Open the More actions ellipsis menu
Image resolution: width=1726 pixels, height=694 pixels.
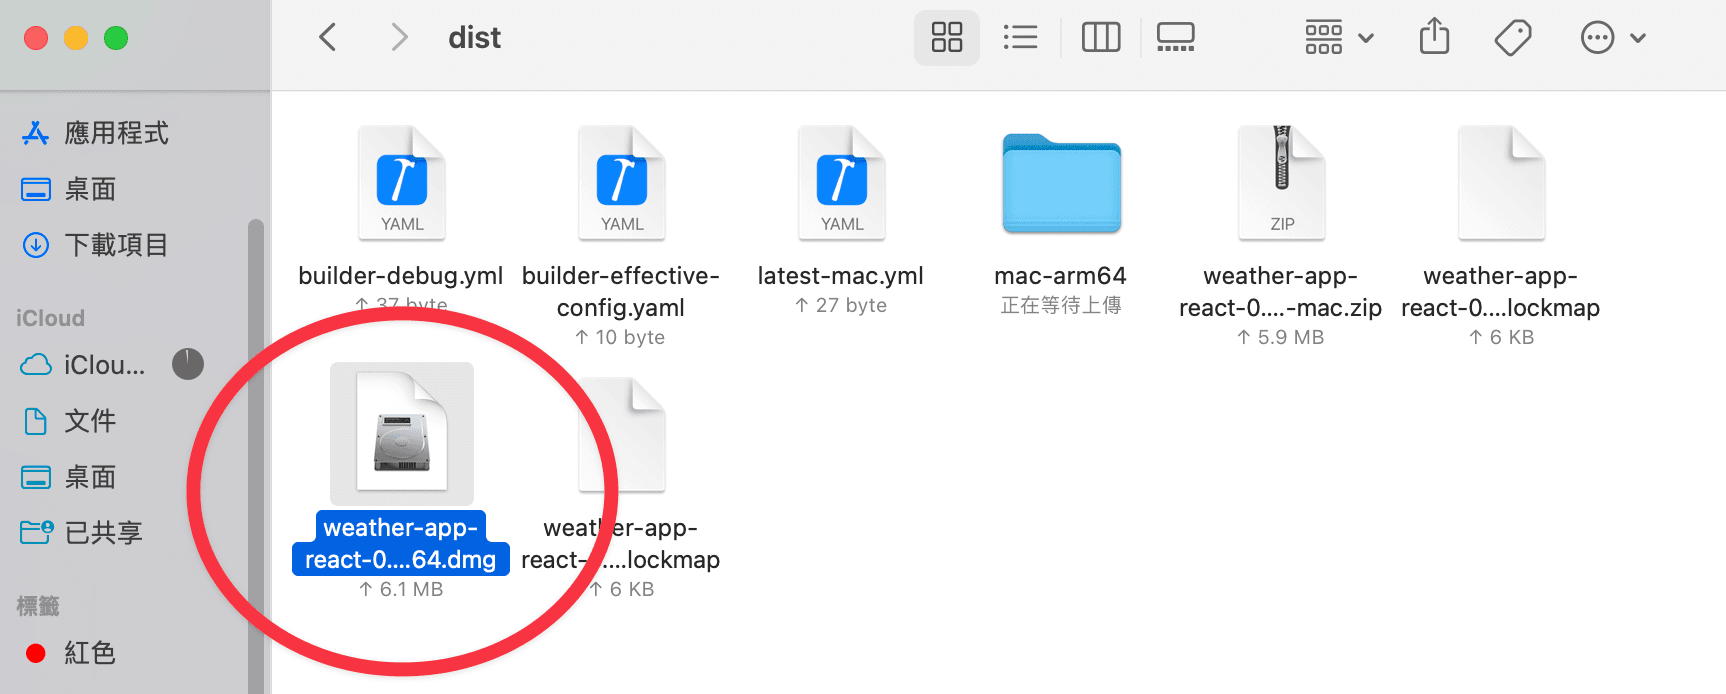tap(1611, 38)
